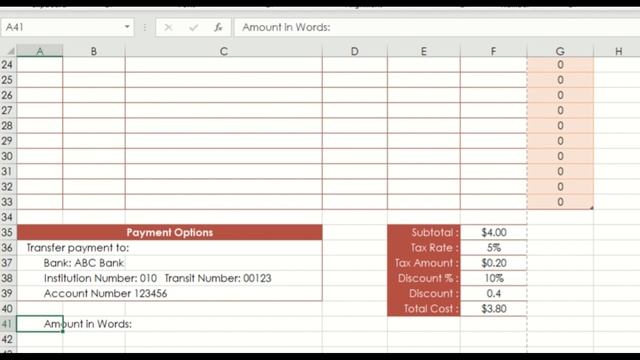Select row 28 header
Screen dimensions: 640x360
8,126
